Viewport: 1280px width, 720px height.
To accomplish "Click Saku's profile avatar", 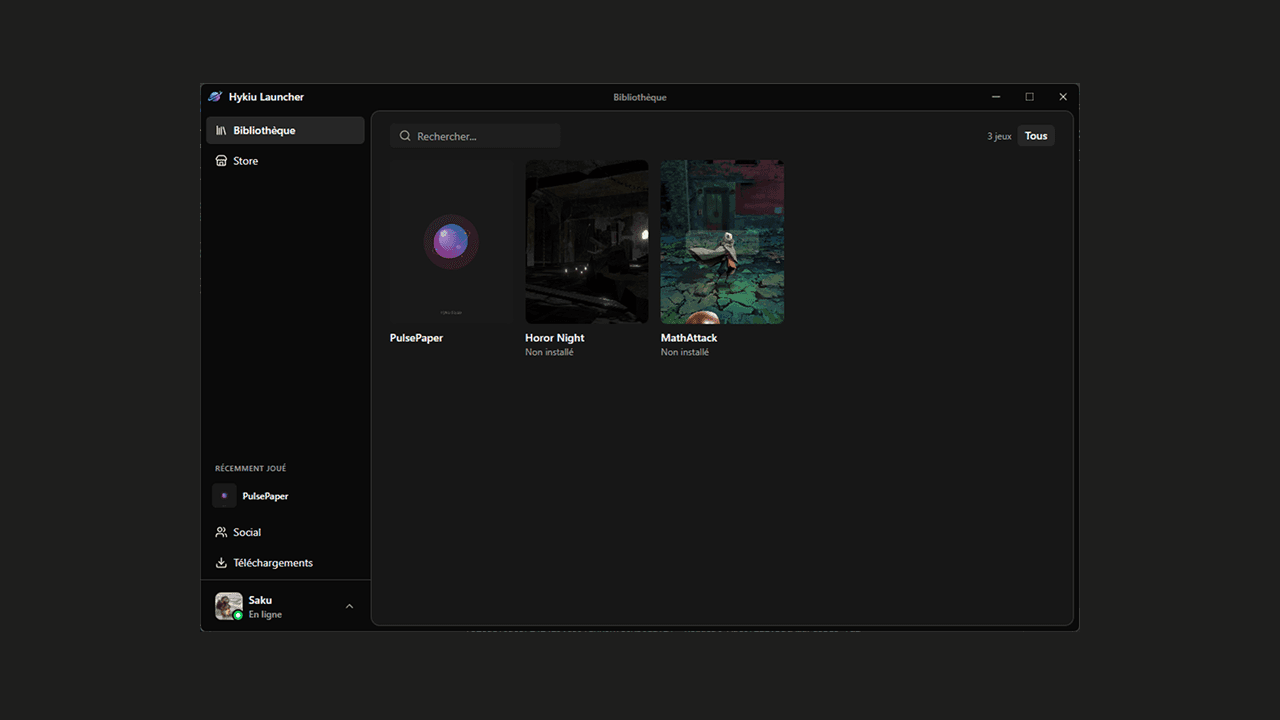I will click(228, 606).
